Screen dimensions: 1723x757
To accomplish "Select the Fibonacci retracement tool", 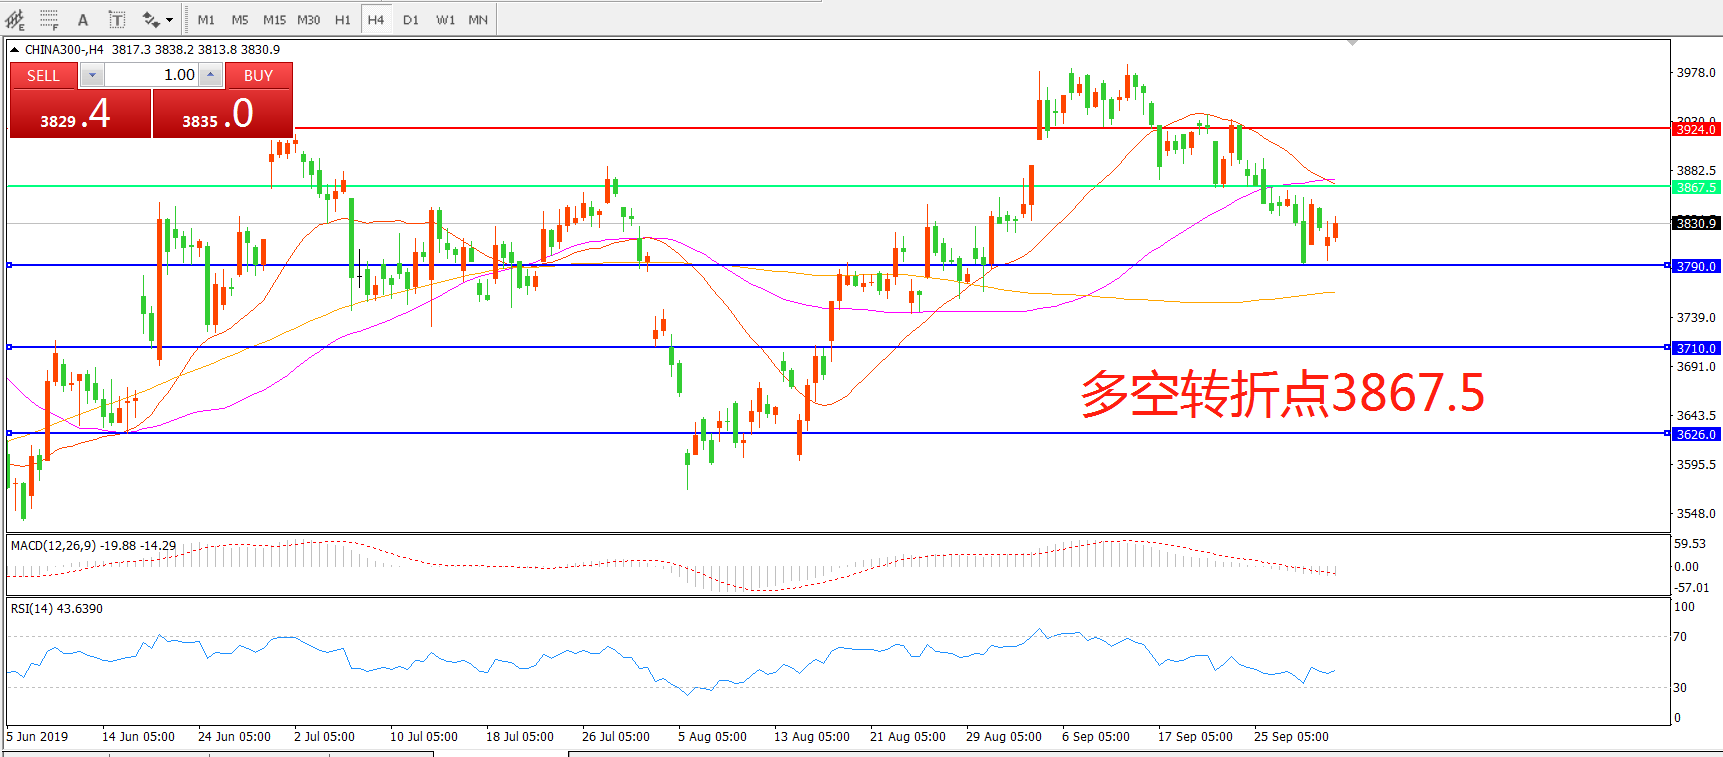I will [48, 19].
